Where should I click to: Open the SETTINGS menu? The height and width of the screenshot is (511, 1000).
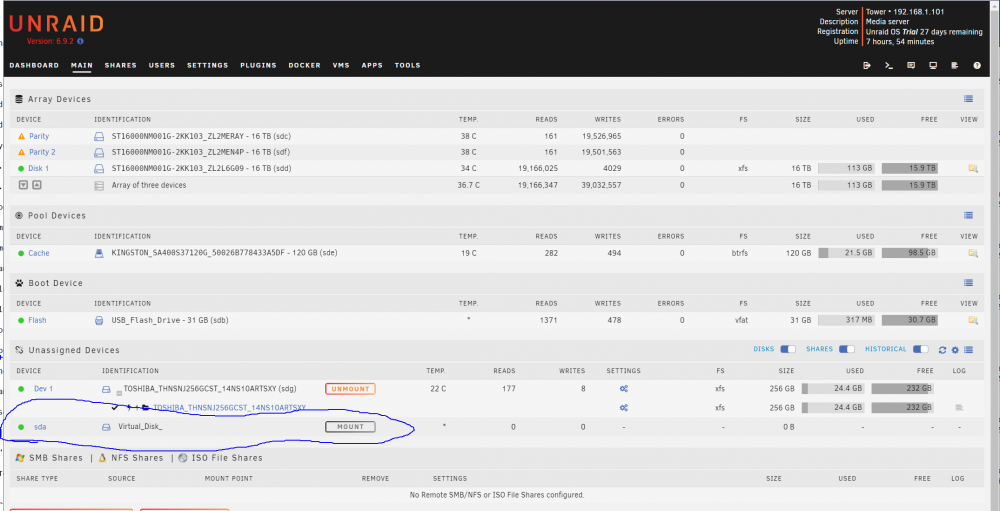click(207, 65)
